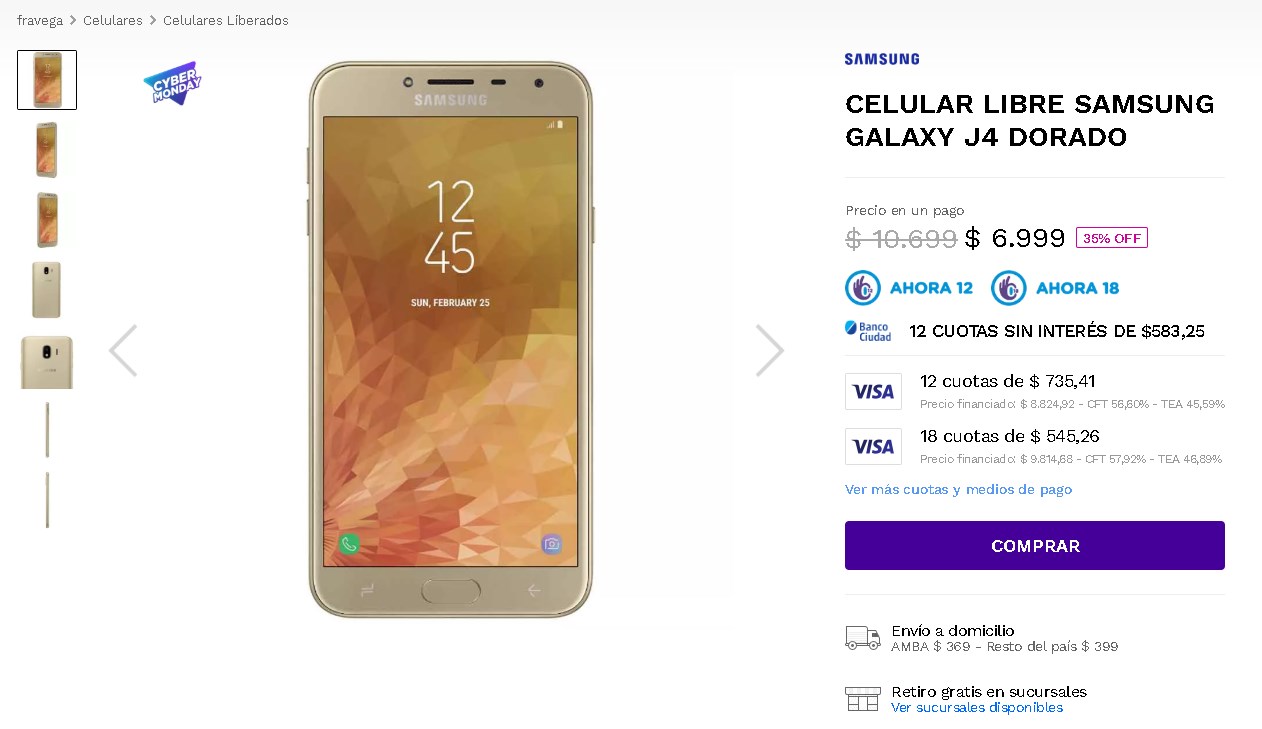The height and width of the screenshot is (729, 1262).
Task: Select the first front-view thumbnail
Action: click(x=47, y=80)
